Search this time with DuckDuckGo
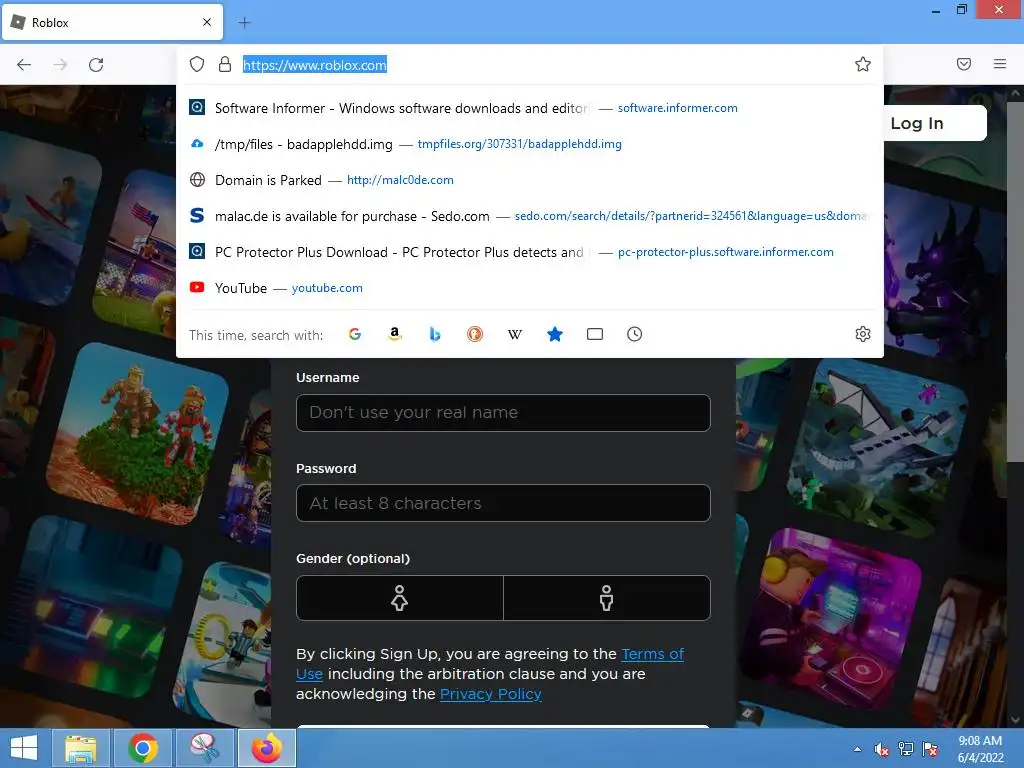This screenshot has height=768, width=1024. [475, 334]
